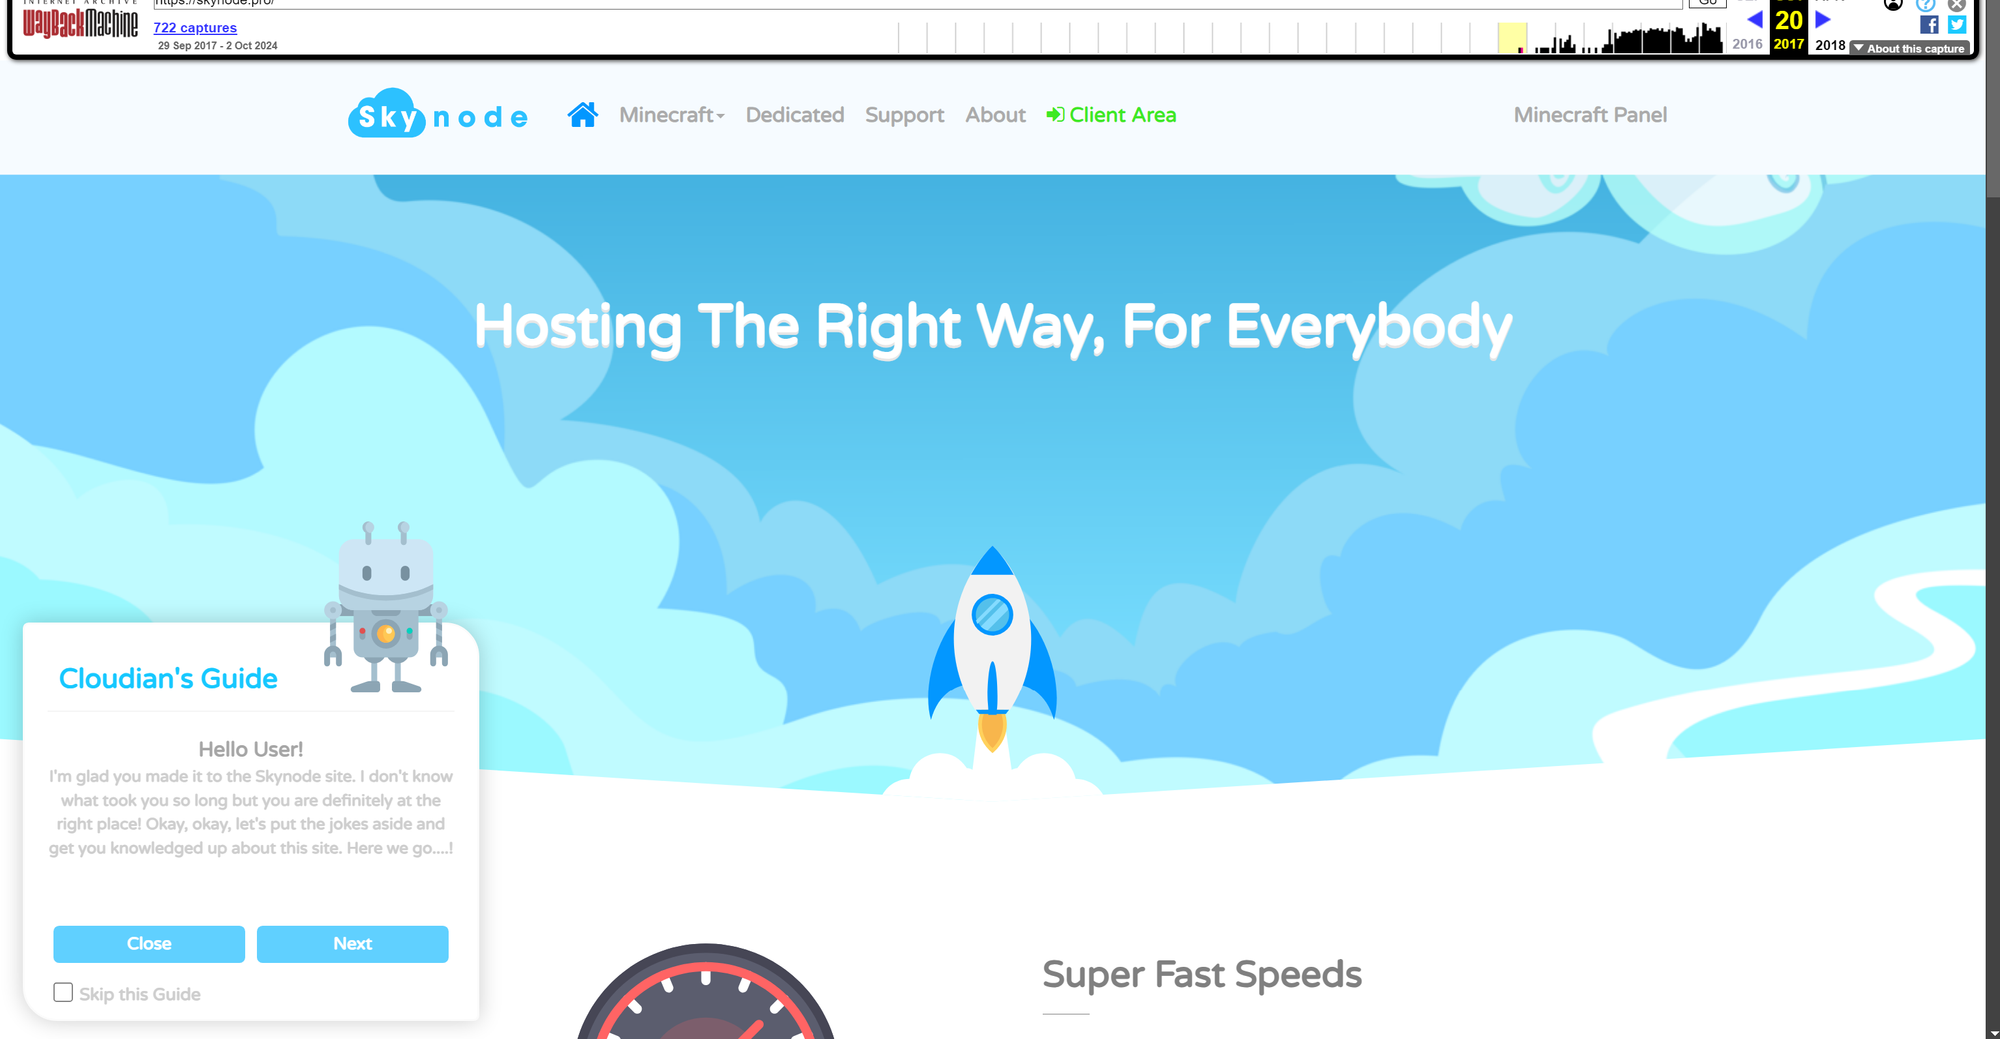Click the Cloudian robot mascot
2000x1039 pixels.
click(386, 607)
